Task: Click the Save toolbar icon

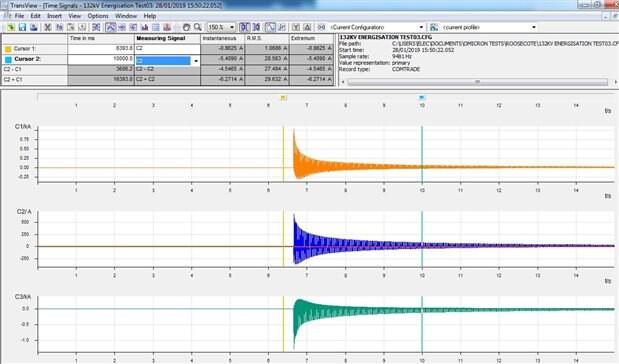Action: point(22,27)
